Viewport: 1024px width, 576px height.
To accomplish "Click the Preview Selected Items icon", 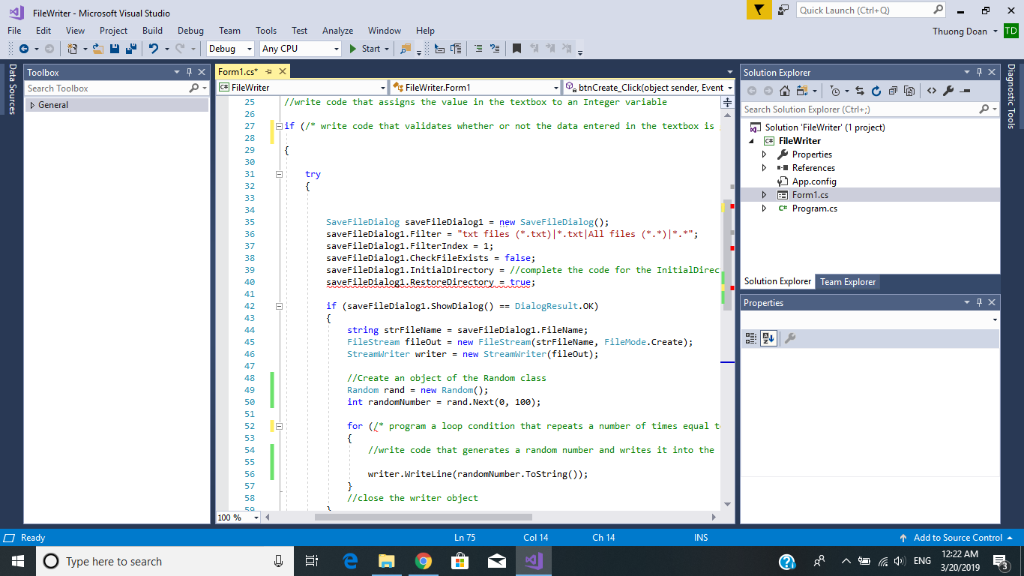I will 965,91.
